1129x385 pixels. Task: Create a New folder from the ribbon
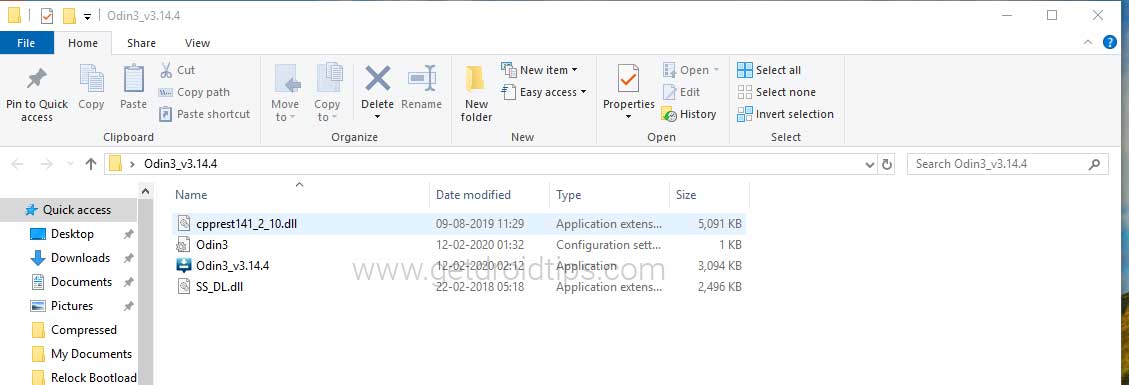pos(475,94)
